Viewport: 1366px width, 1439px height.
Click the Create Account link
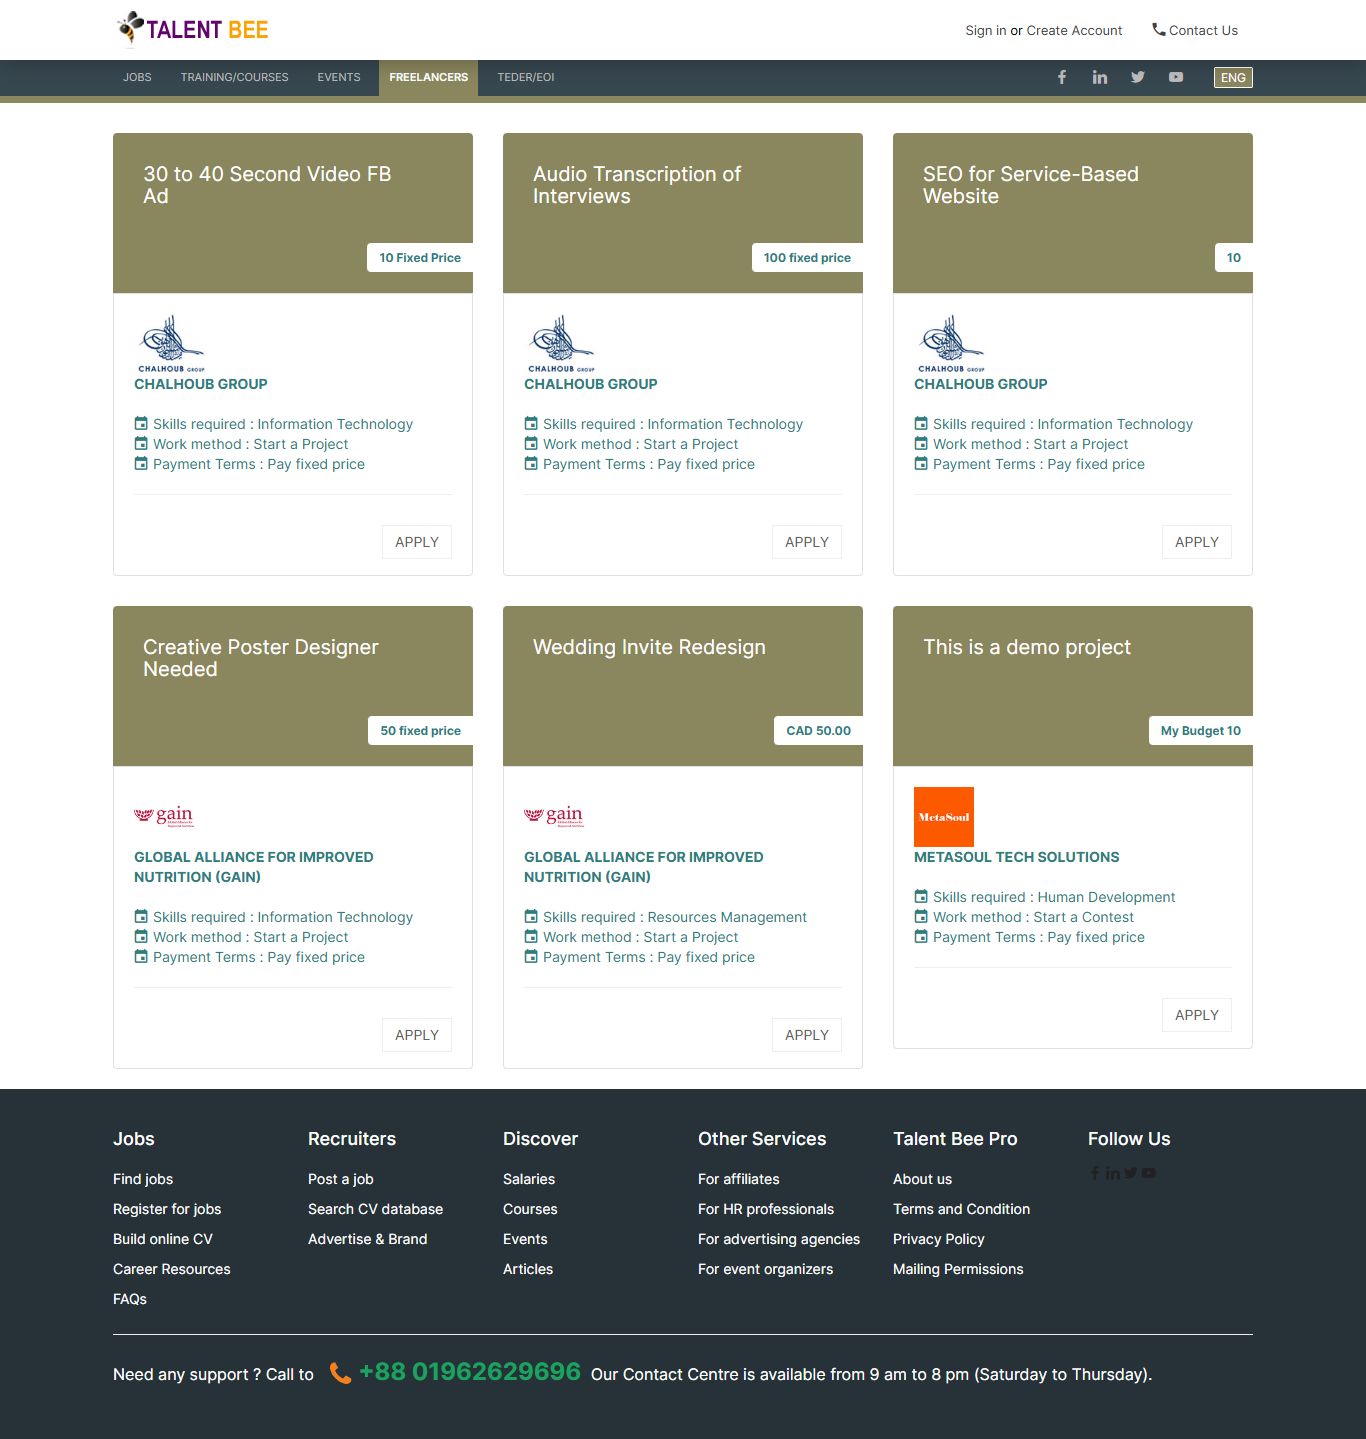coord(1074,30)
